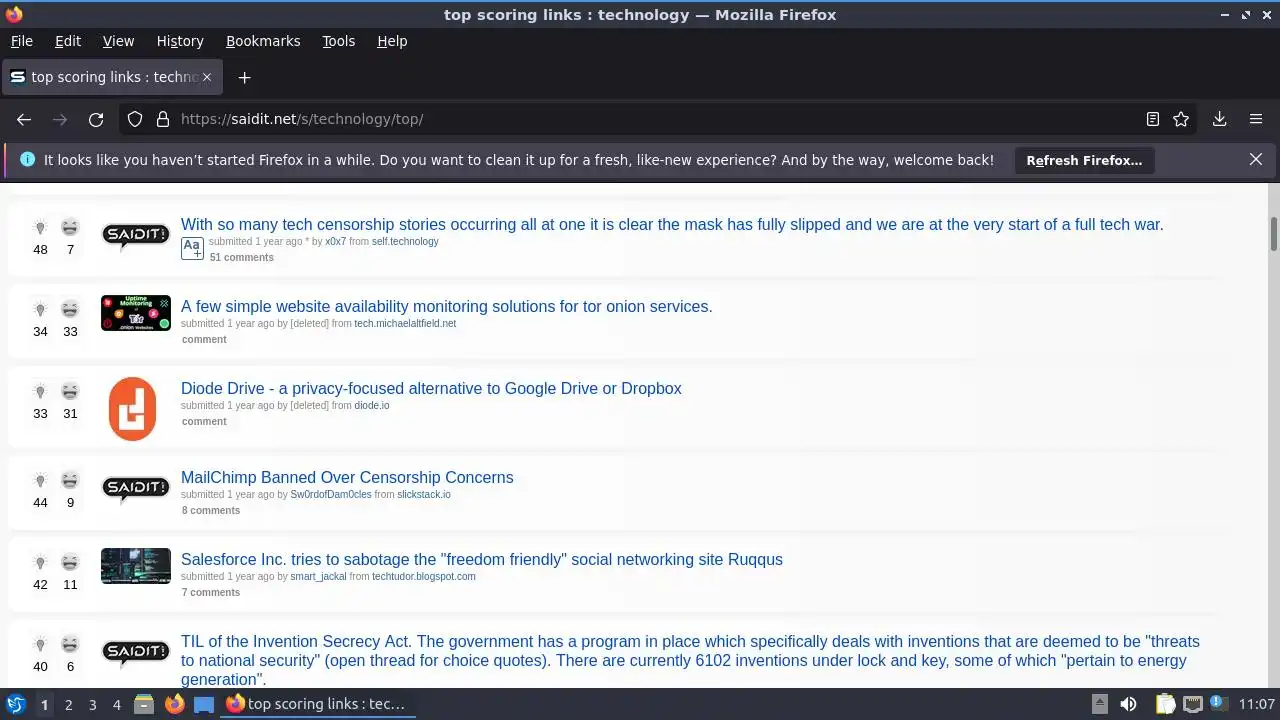Open user x0x7 profile
Image resolution: width=1280 pixels, height=720 pixels.
click(x=335, y=242)
